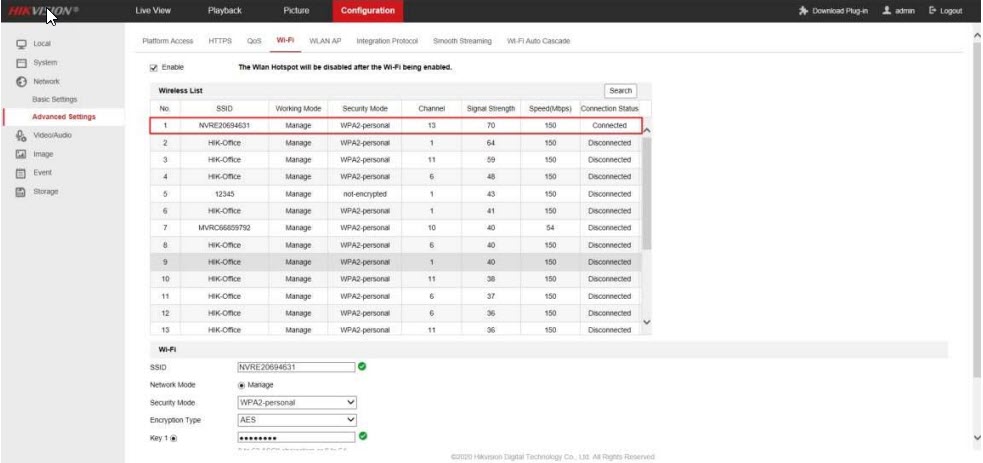Click the Logout icon in header
983x463 pixels.
coord(933,11)
